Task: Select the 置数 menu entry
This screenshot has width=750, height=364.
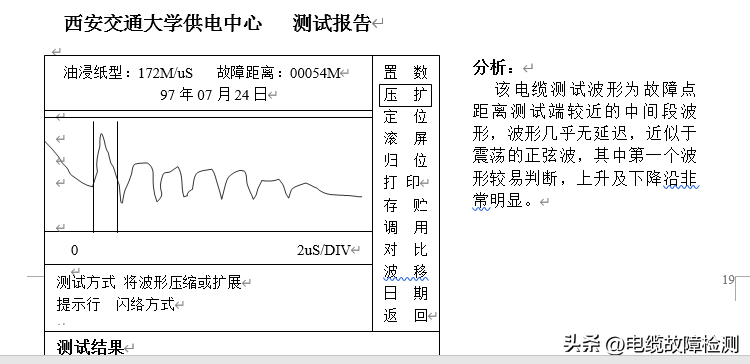Action: click(x=406, y=73)
